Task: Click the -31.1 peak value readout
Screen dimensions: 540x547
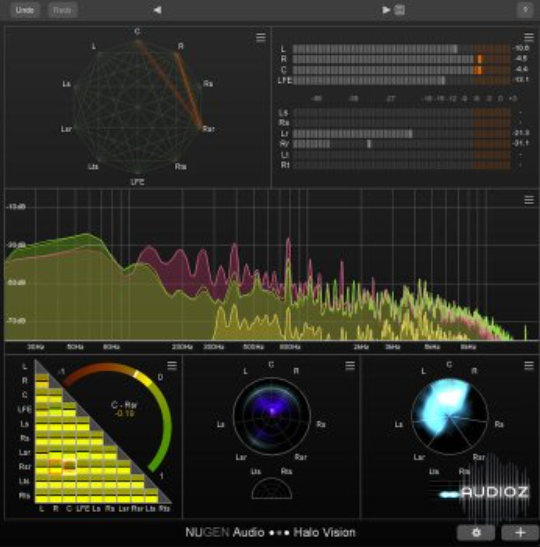Action: point(521,143)
